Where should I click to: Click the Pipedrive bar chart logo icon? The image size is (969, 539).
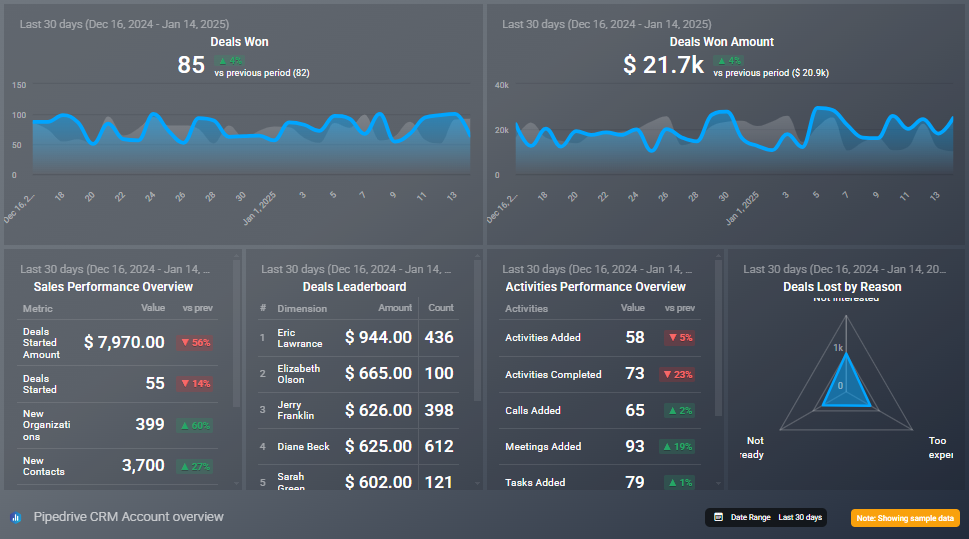(15, 518)
